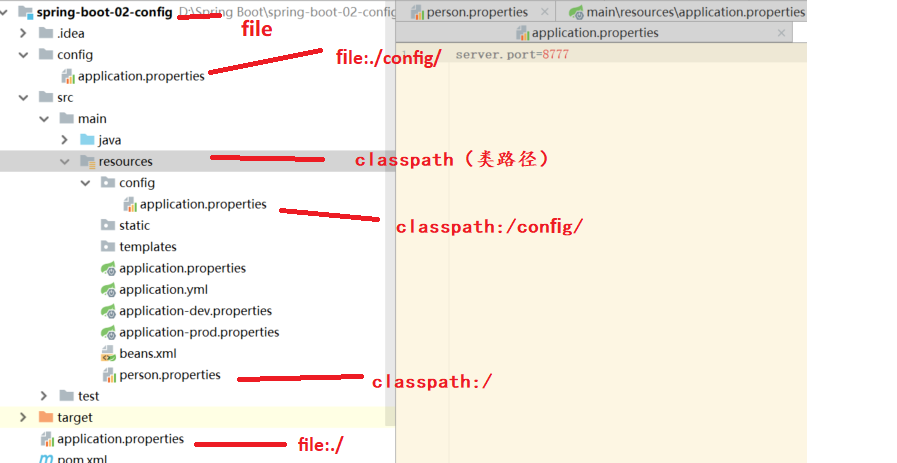The image size is (897, 463).
Task: Click the person.properties file icon in the tree
Action: click(x=109, y=375)
